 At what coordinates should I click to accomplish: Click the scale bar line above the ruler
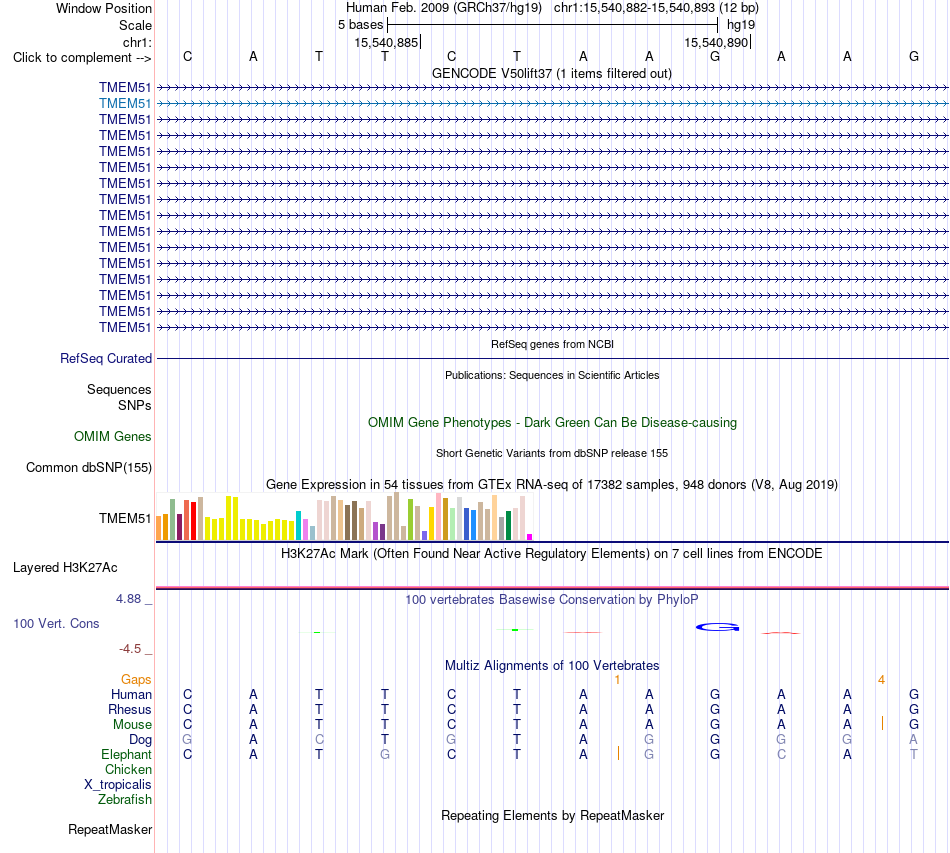pyautogui.click(x=553, y=25)
